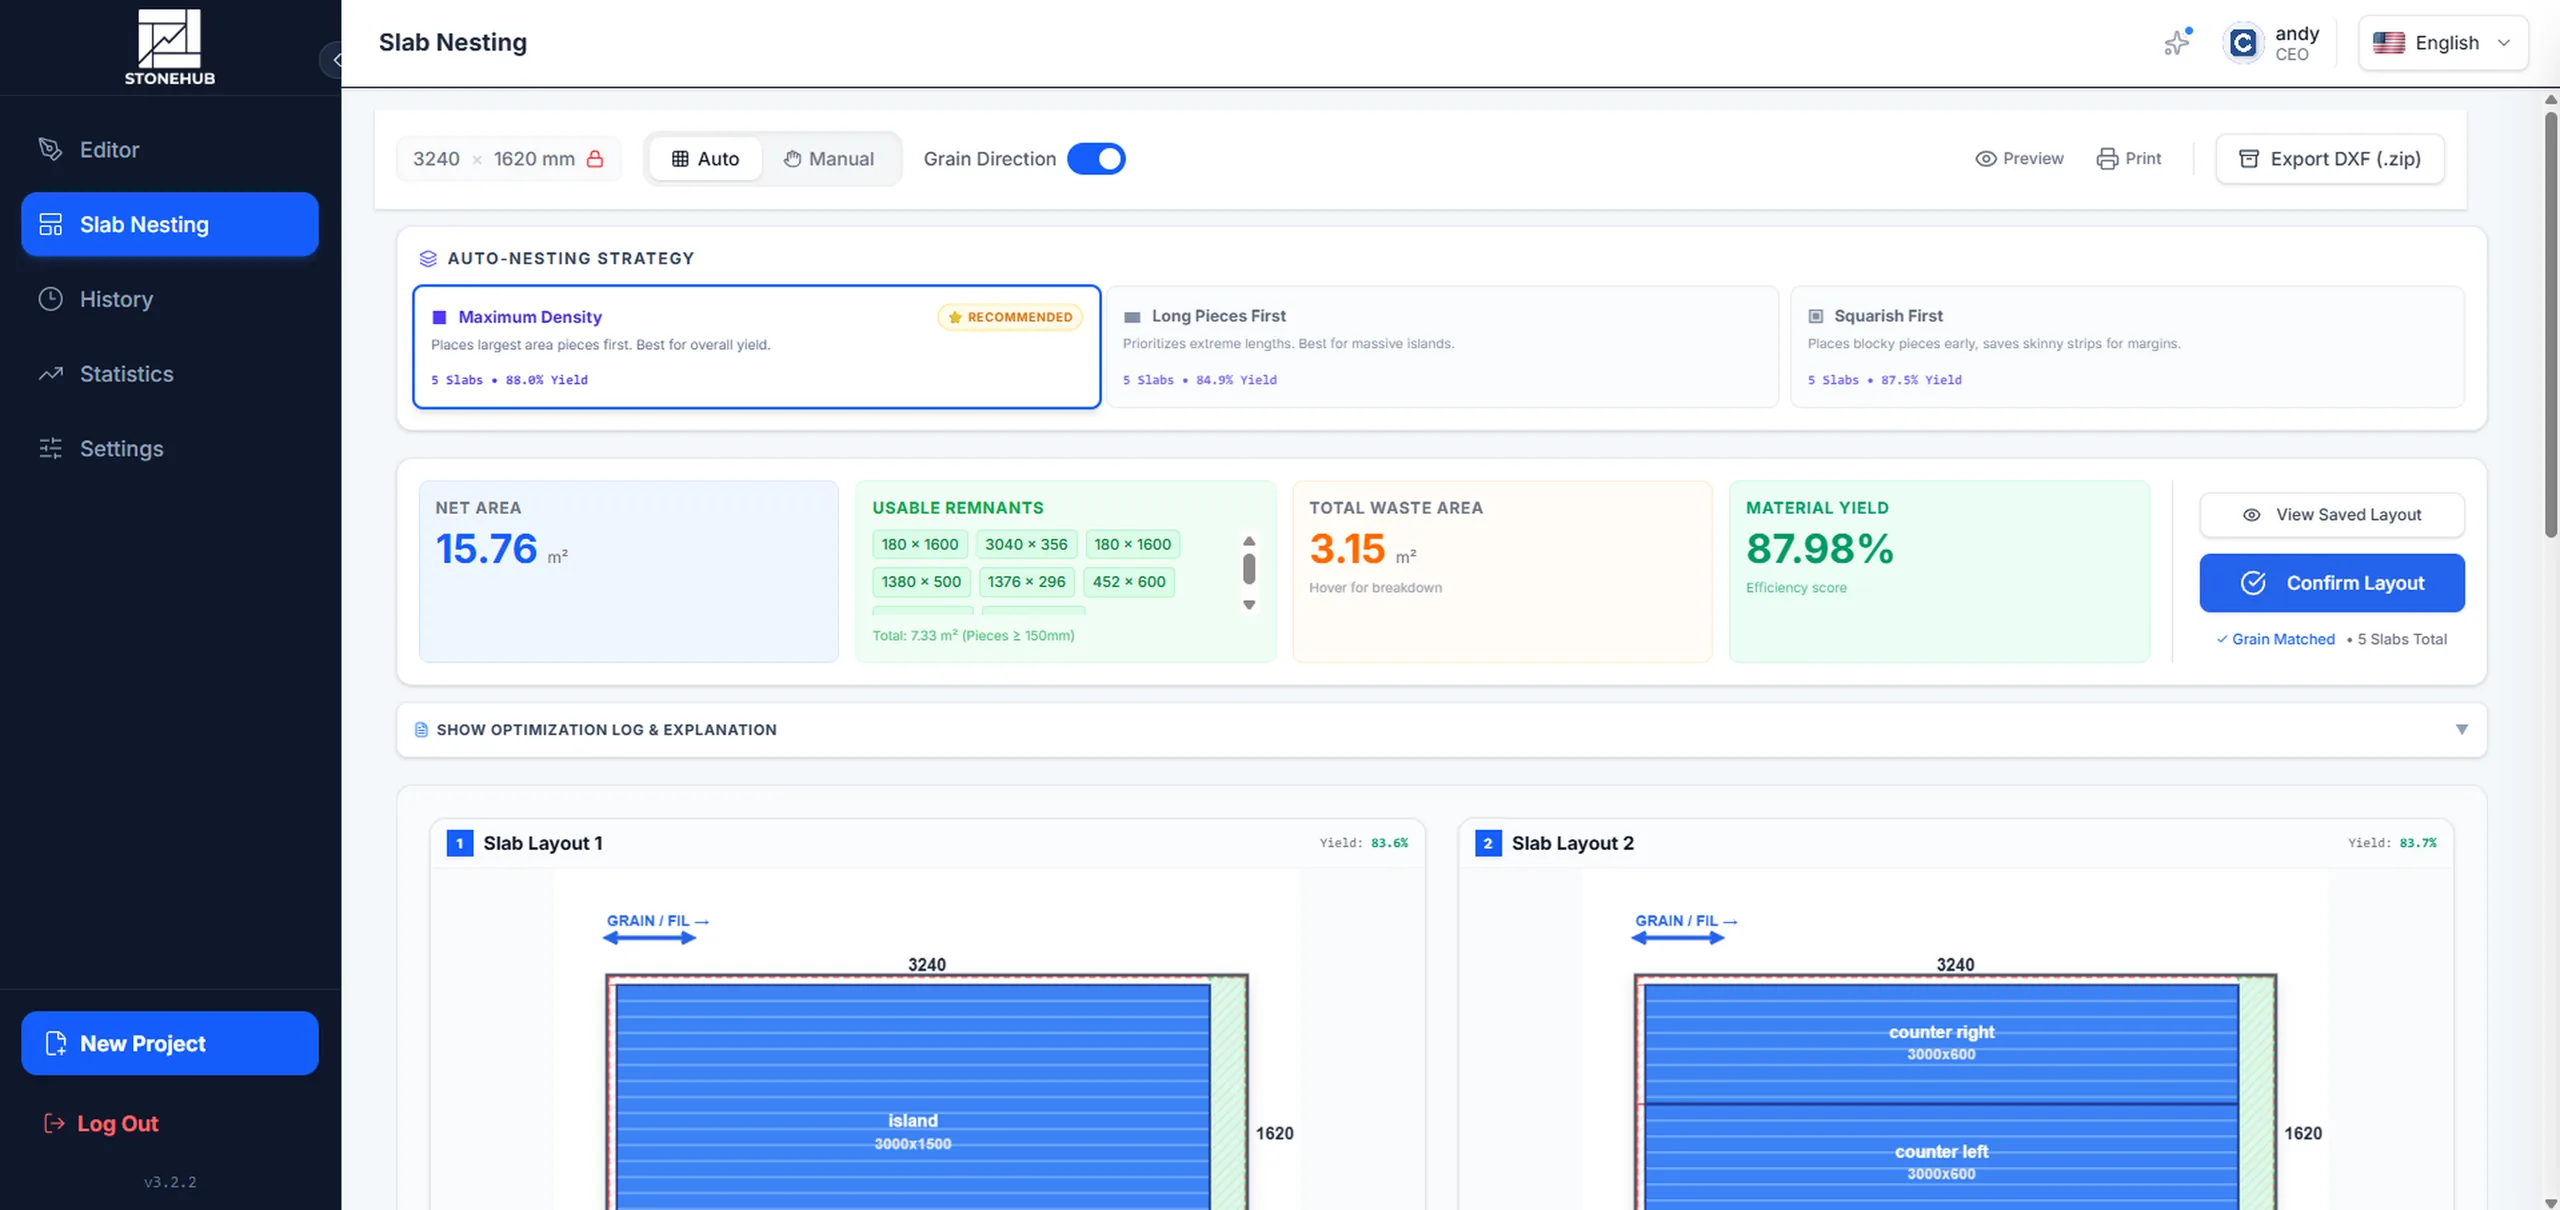Click the optimization log dropdown triangle
The height and width of the screenshot is (1210, 2560).
[2462, 730]
